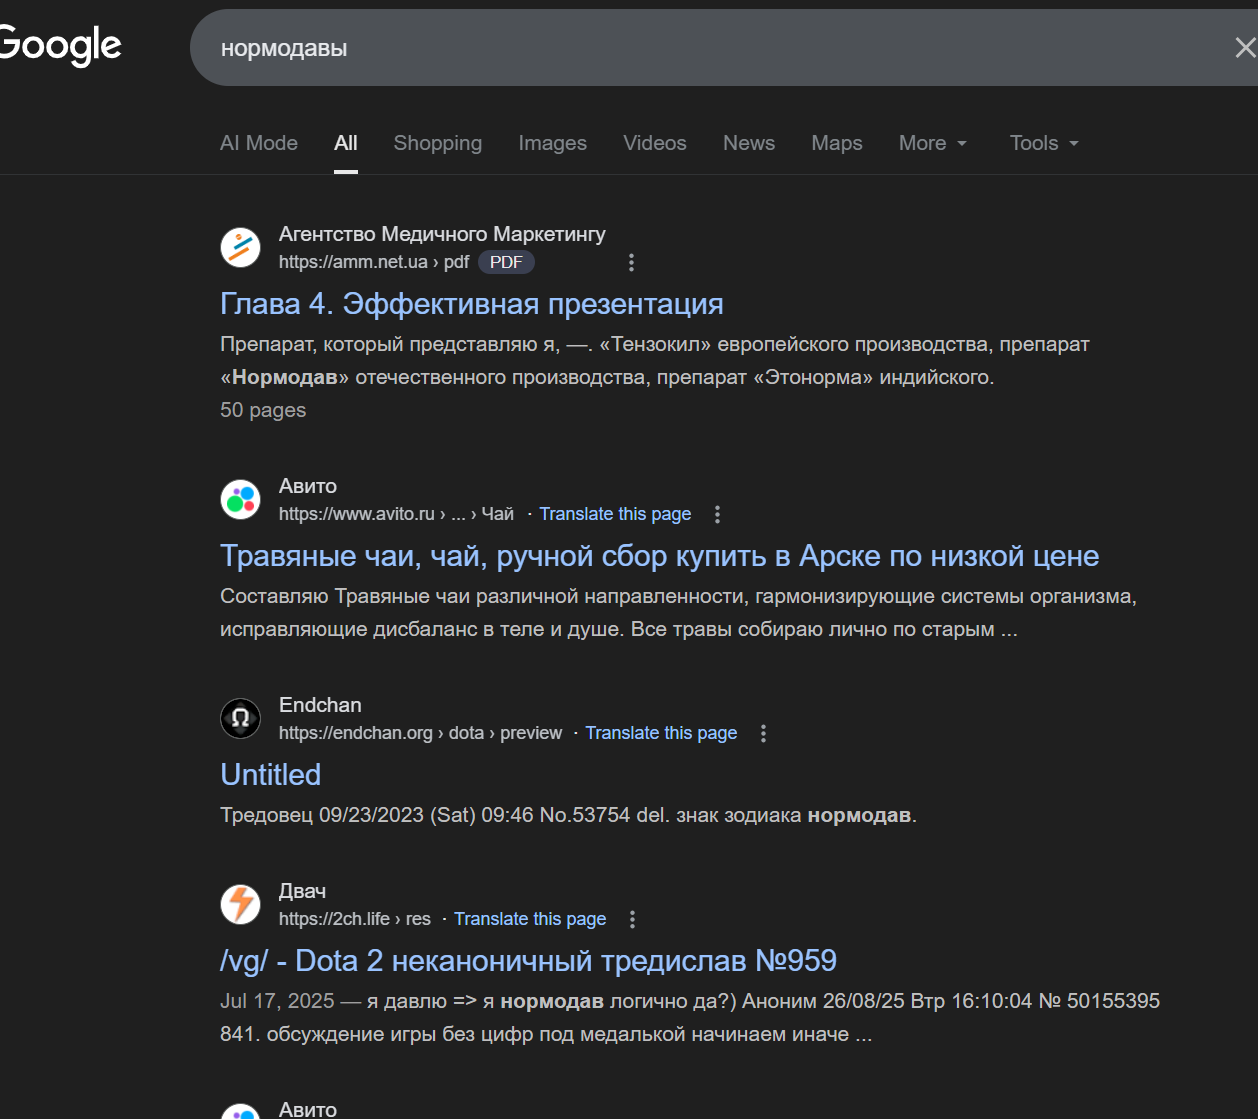Clear the search box with X

pyautogui.click(x=1244, y=48)
